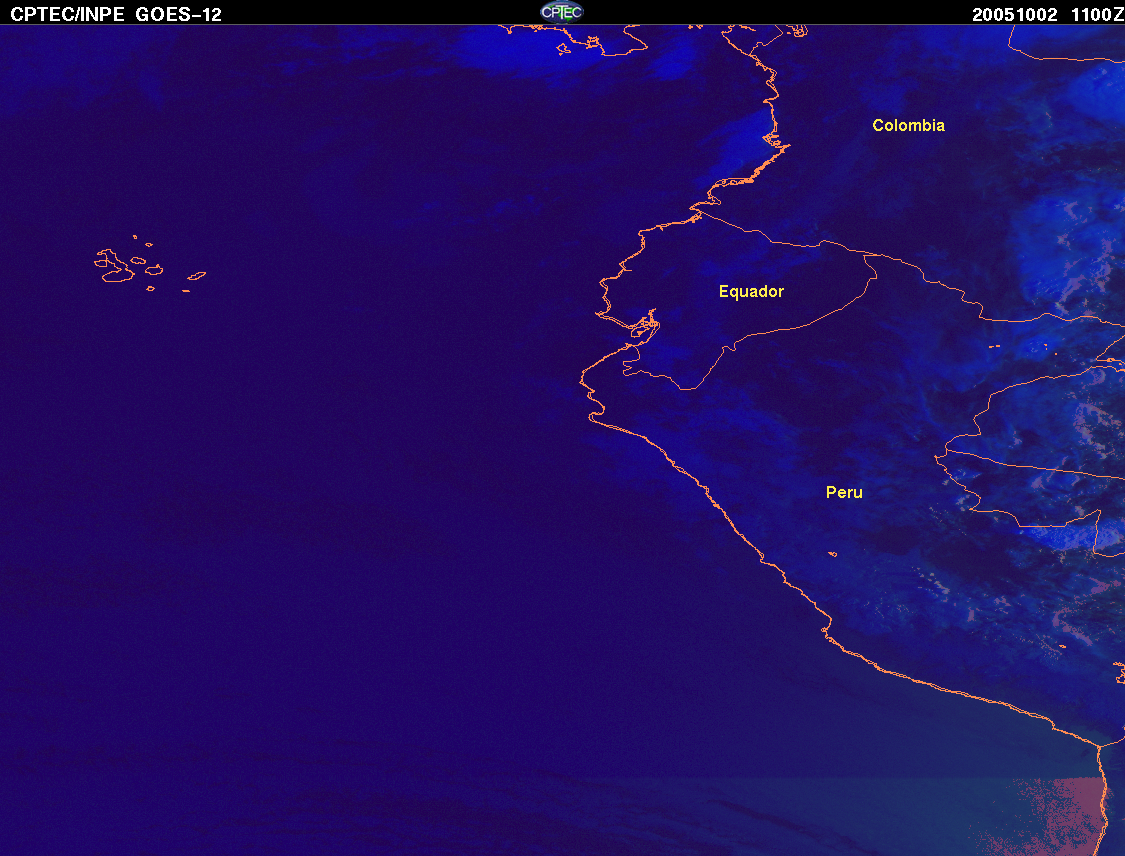Click the Galapagos Islands outline
Viewport: 1125px width, 856px height.
149,263
